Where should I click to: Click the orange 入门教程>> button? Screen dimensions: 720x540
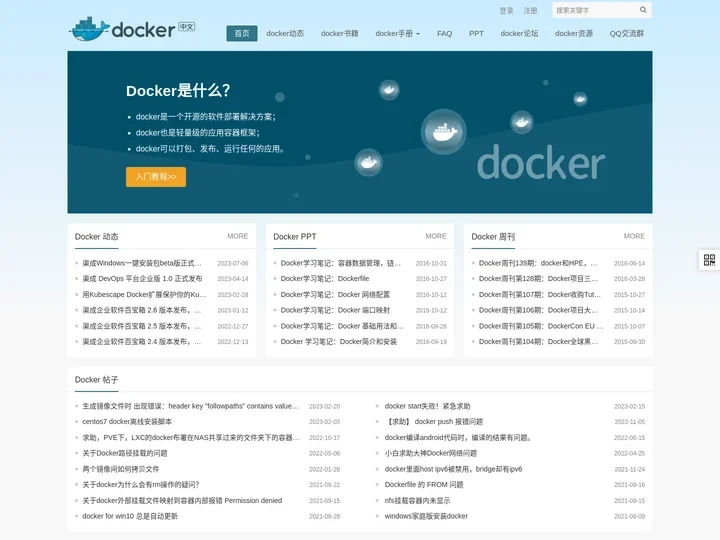(x=156, y=177)
